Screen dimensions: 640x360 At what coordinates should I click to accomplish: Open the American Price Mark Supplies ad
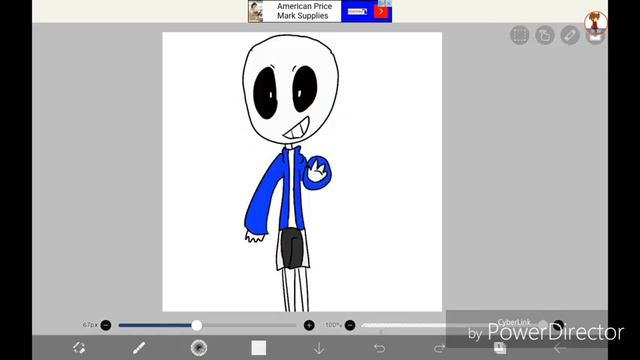point(320,11)
